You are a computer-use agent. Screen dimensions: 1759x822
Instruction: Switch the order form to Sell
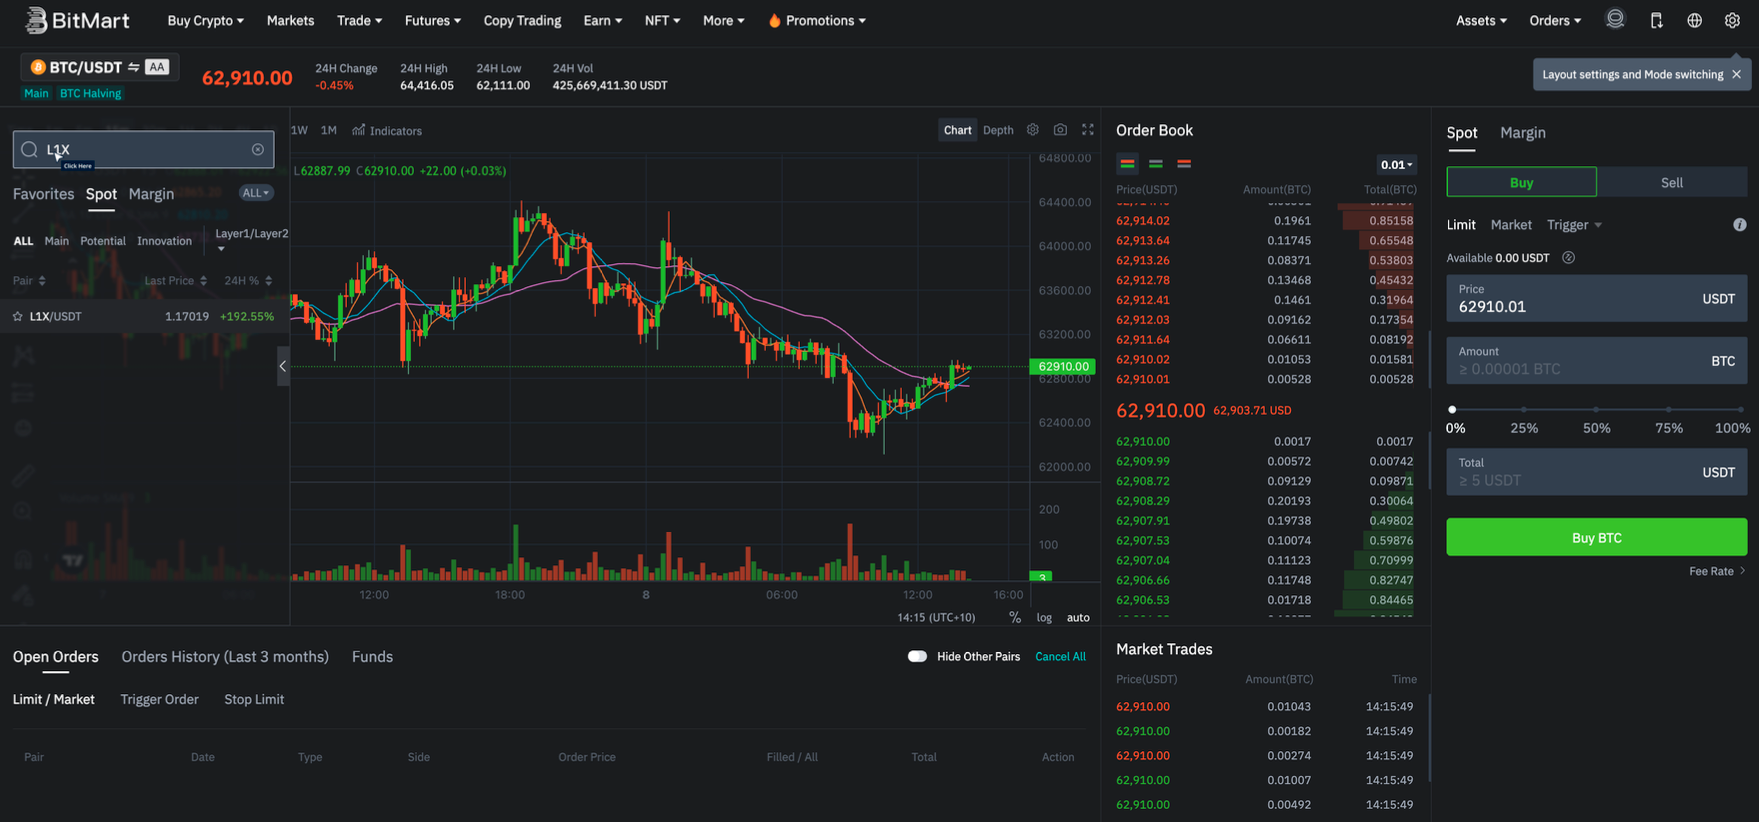[1672, 182]
